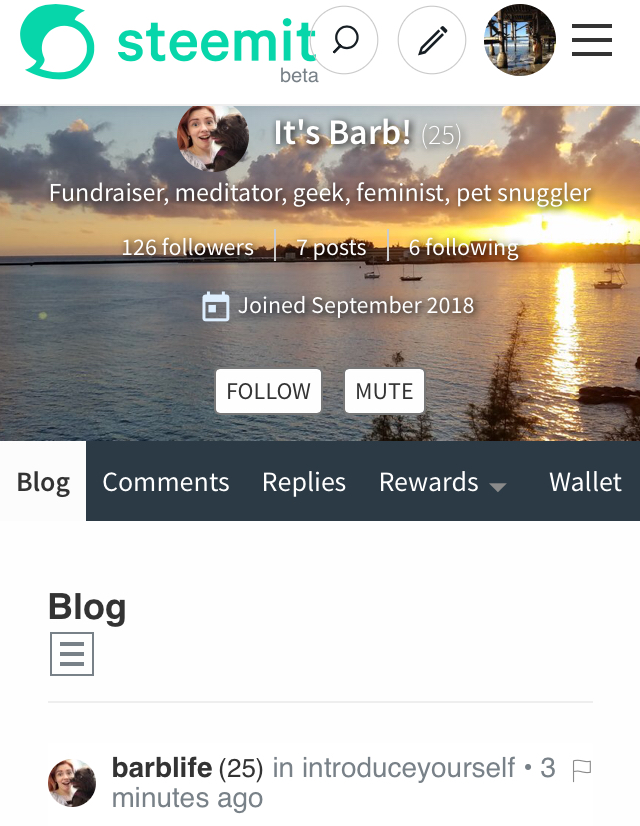Click the Steemit speech-bubble logo icon

57,42
